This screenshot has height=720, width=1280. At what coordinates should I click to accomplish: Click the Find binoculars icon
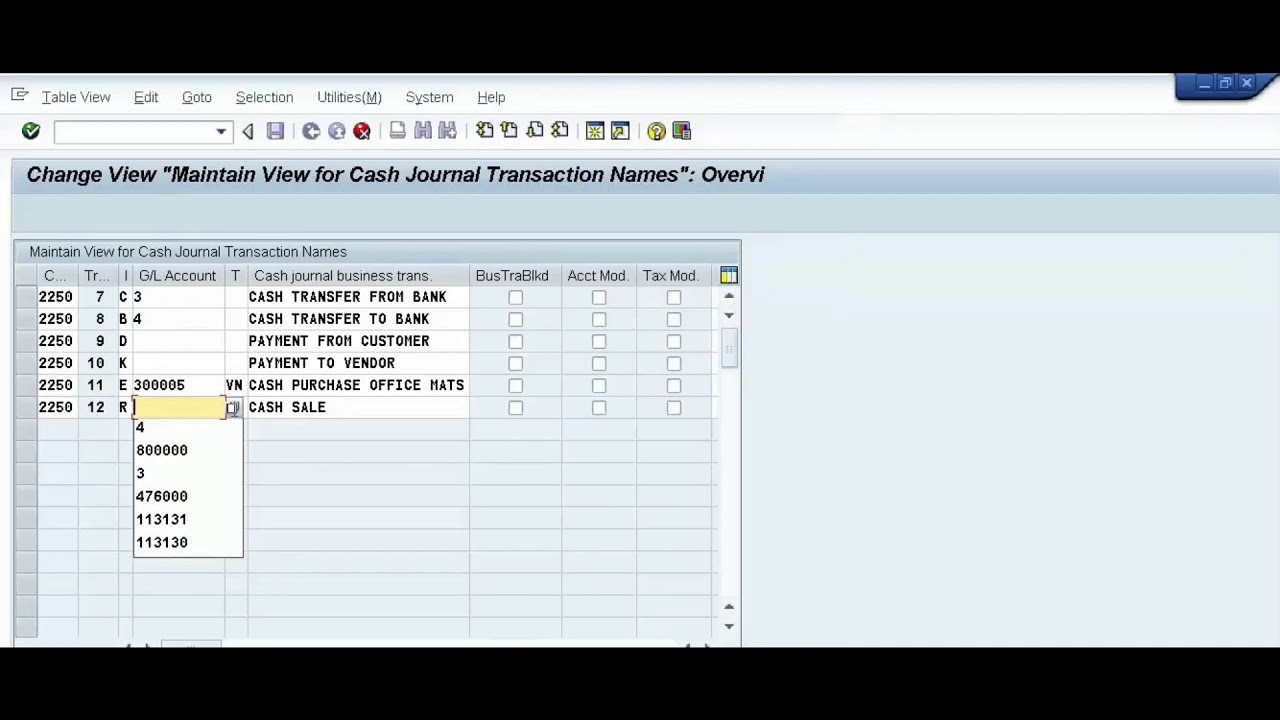[x=422, y=131]
